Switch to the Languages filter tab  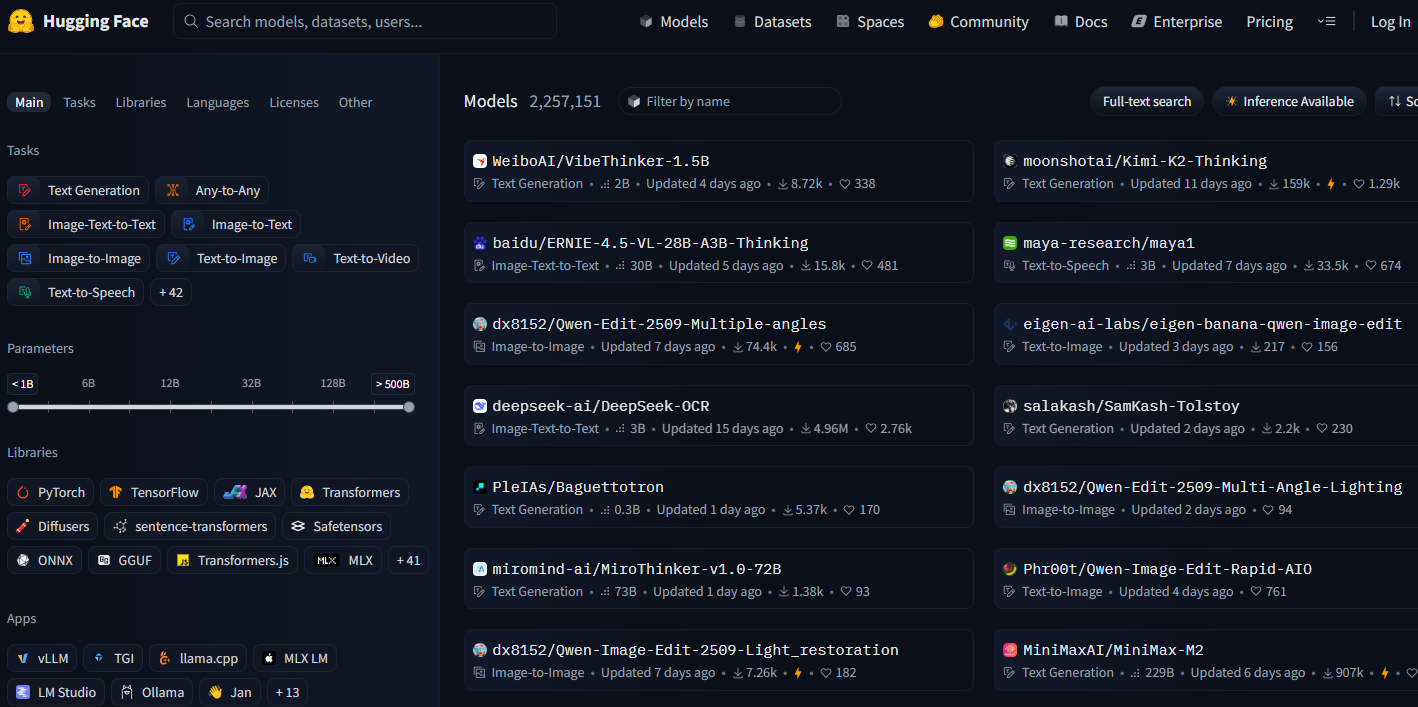[218, 102]
